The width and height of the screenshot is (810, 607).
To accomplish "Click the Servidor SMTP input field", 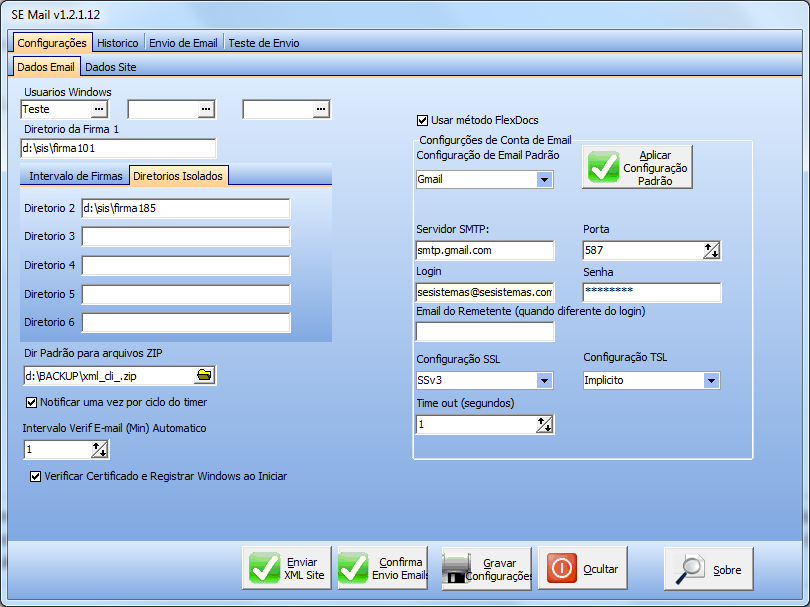I will point(484,251).
